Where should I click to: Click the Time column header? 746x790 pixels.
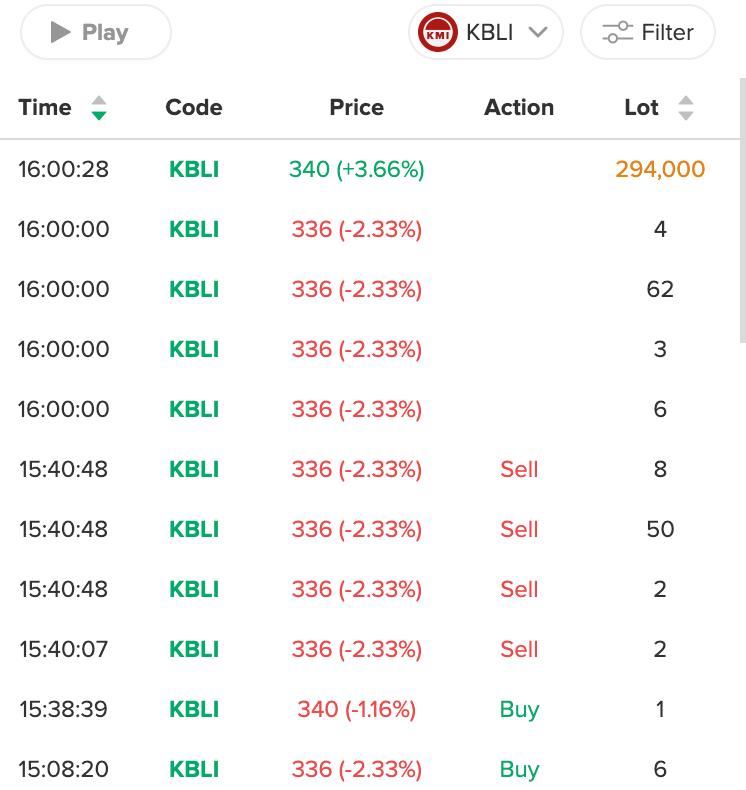(45, 108)
